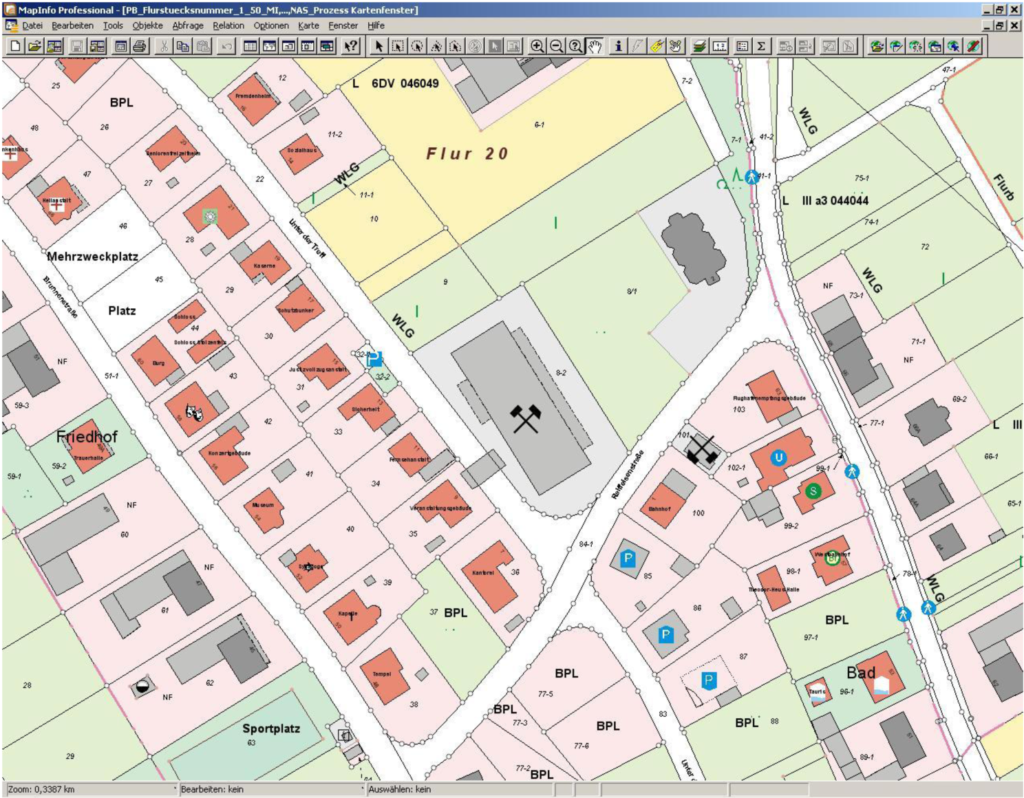Viewport: 1024px width, 798px height.
Task: Click the New Table toolbar icon
Action: click(x=14, y=46)
